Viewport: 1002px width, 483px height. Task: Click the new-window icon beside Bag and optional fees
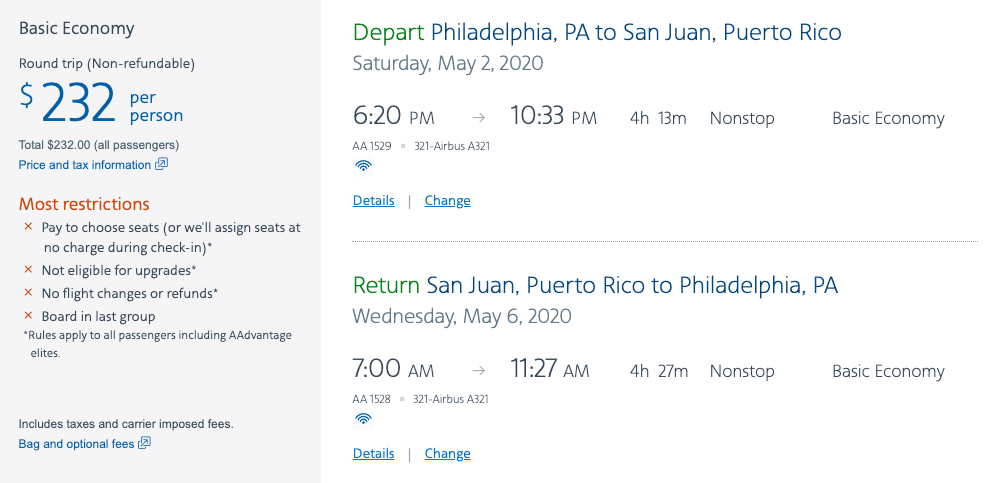144,444
